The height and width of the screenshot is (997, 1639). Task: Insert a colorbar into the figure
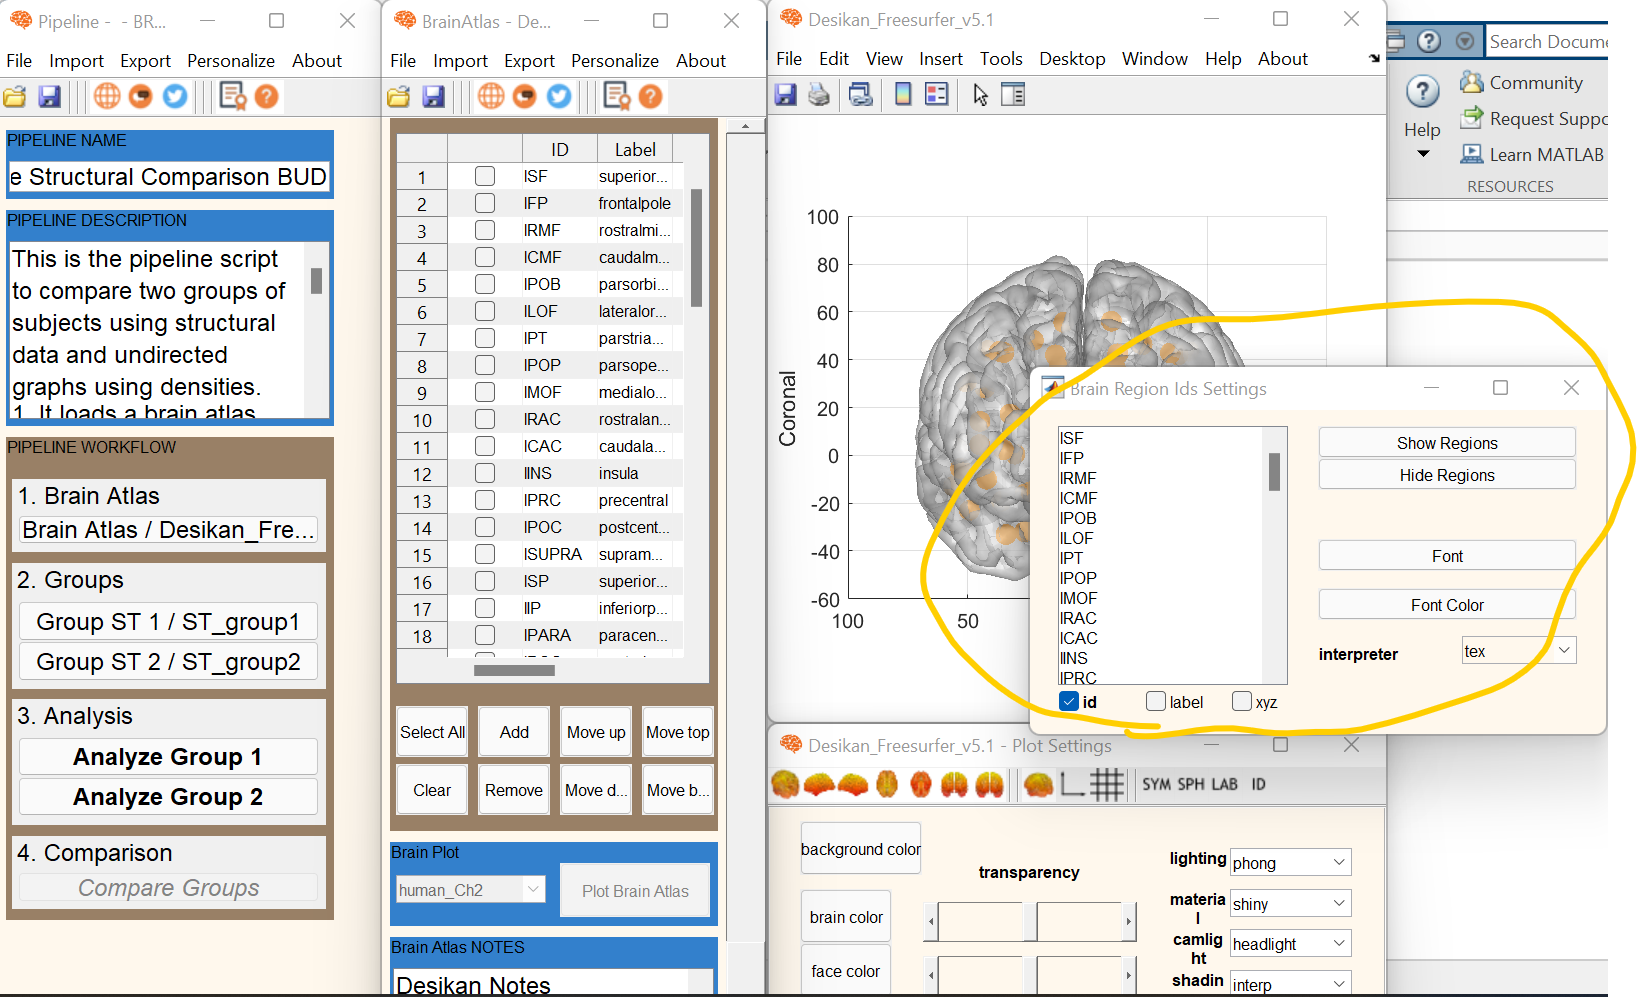tap(903, 94)
